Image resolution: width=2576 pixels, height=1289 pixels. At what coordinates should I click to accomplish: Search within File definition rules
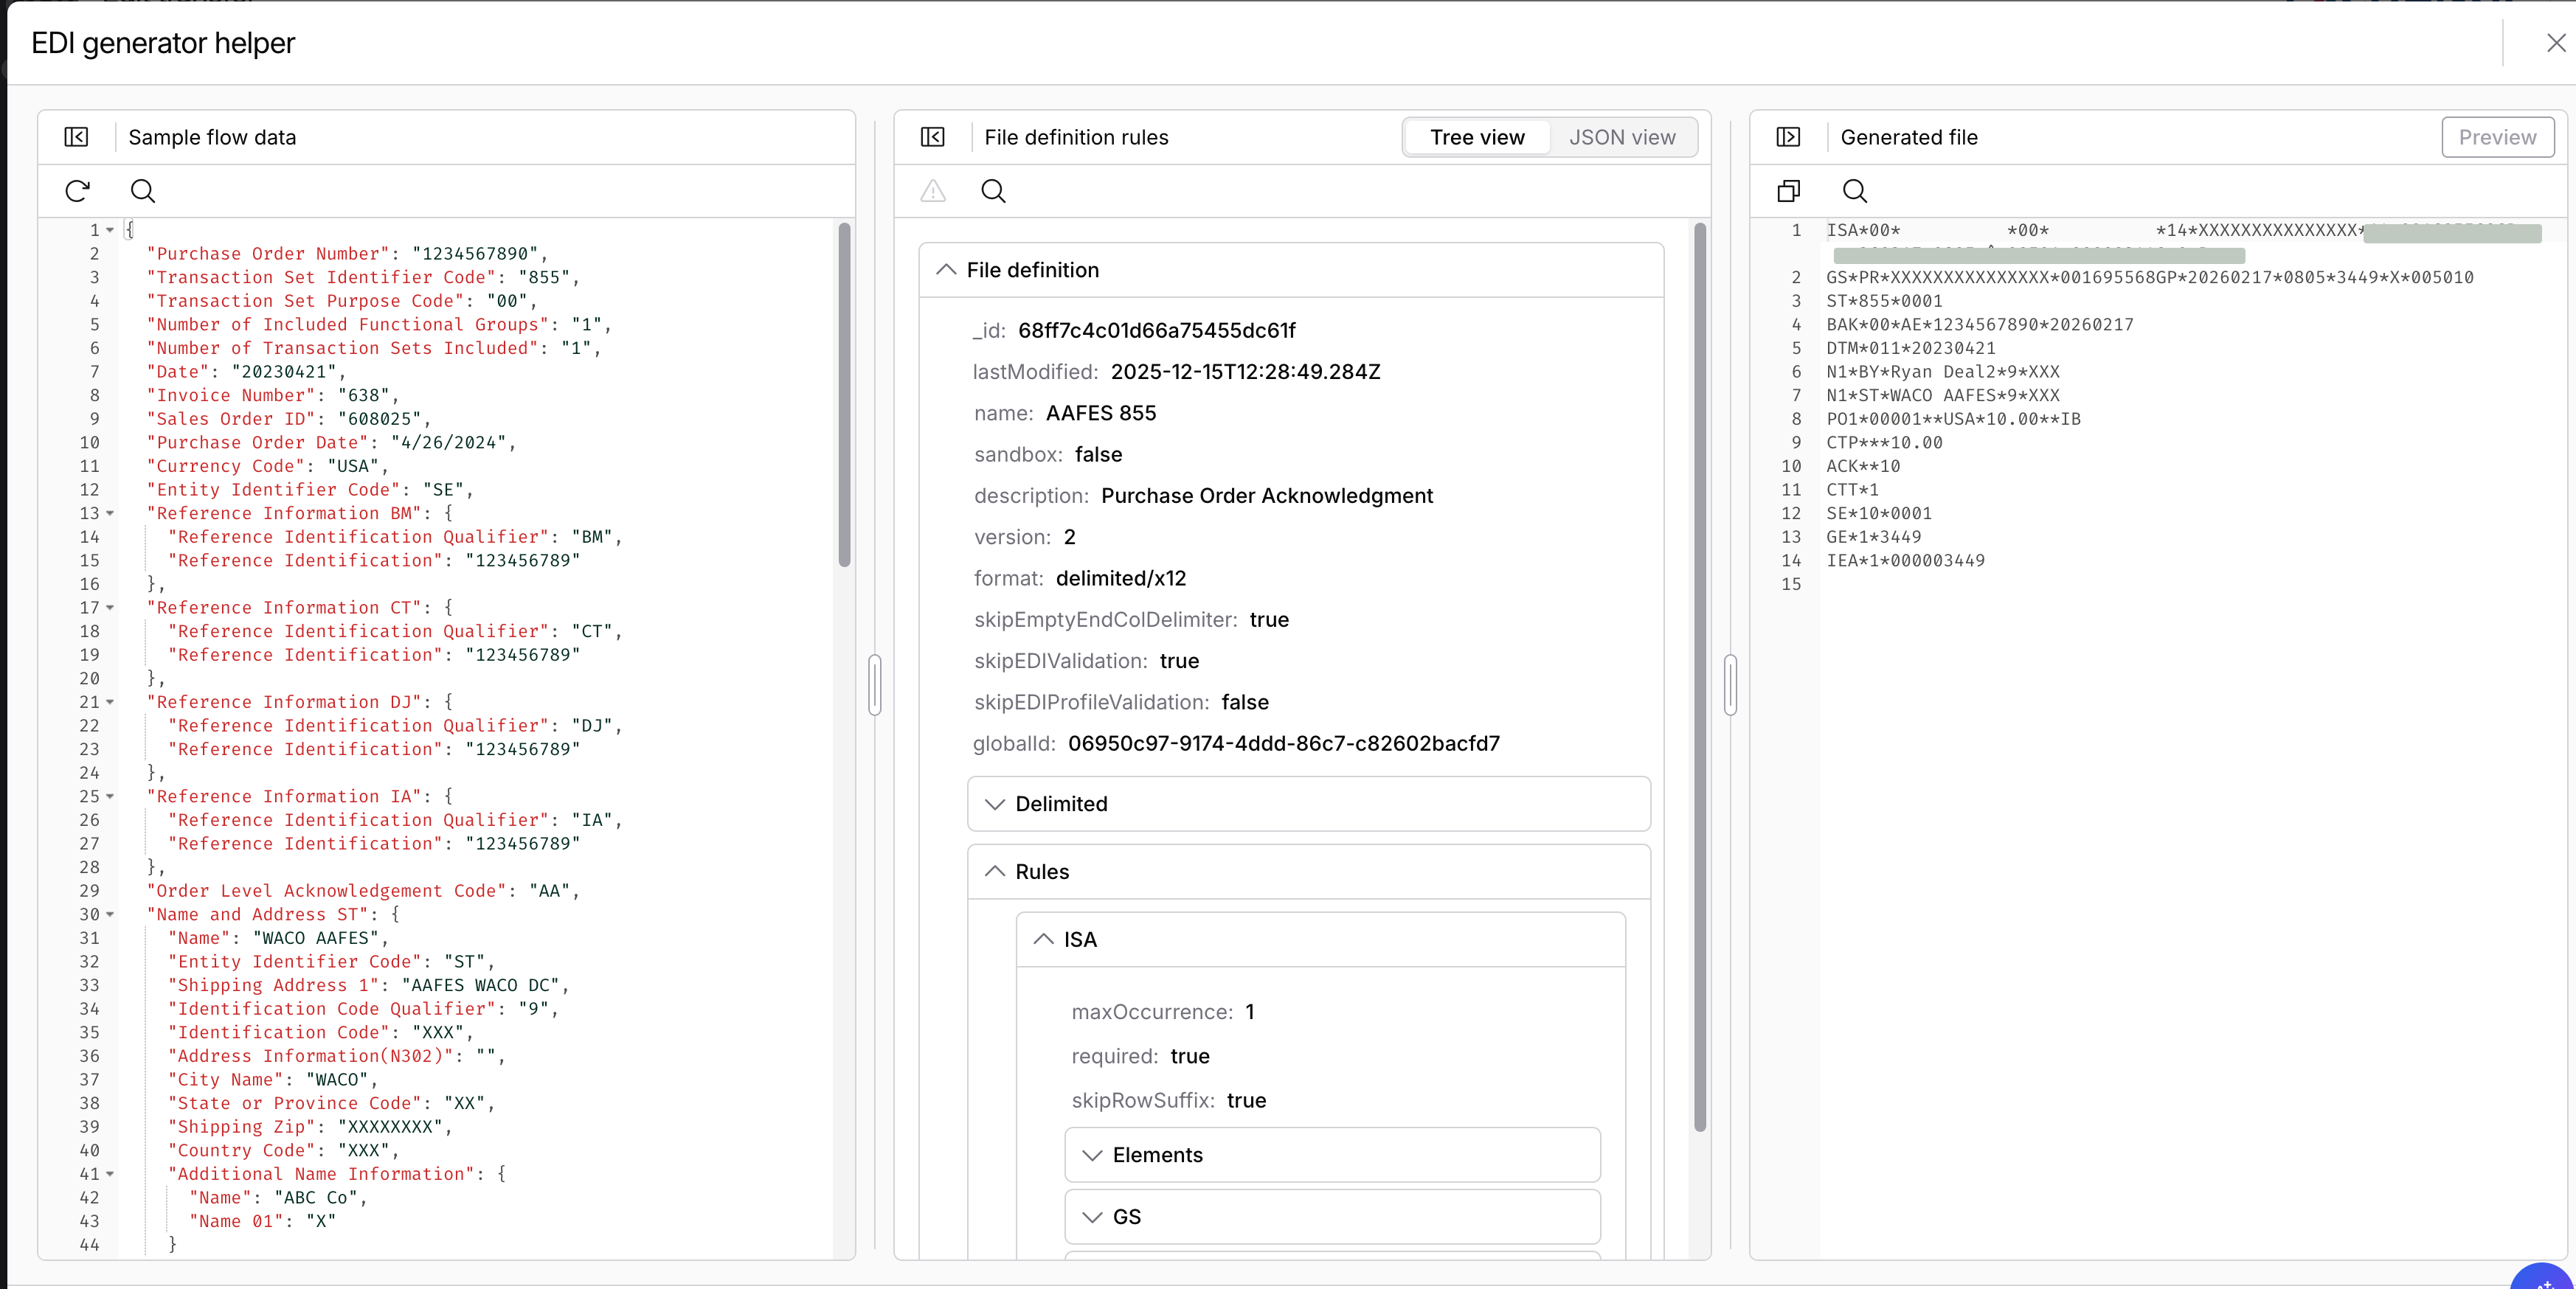(993, 190)
